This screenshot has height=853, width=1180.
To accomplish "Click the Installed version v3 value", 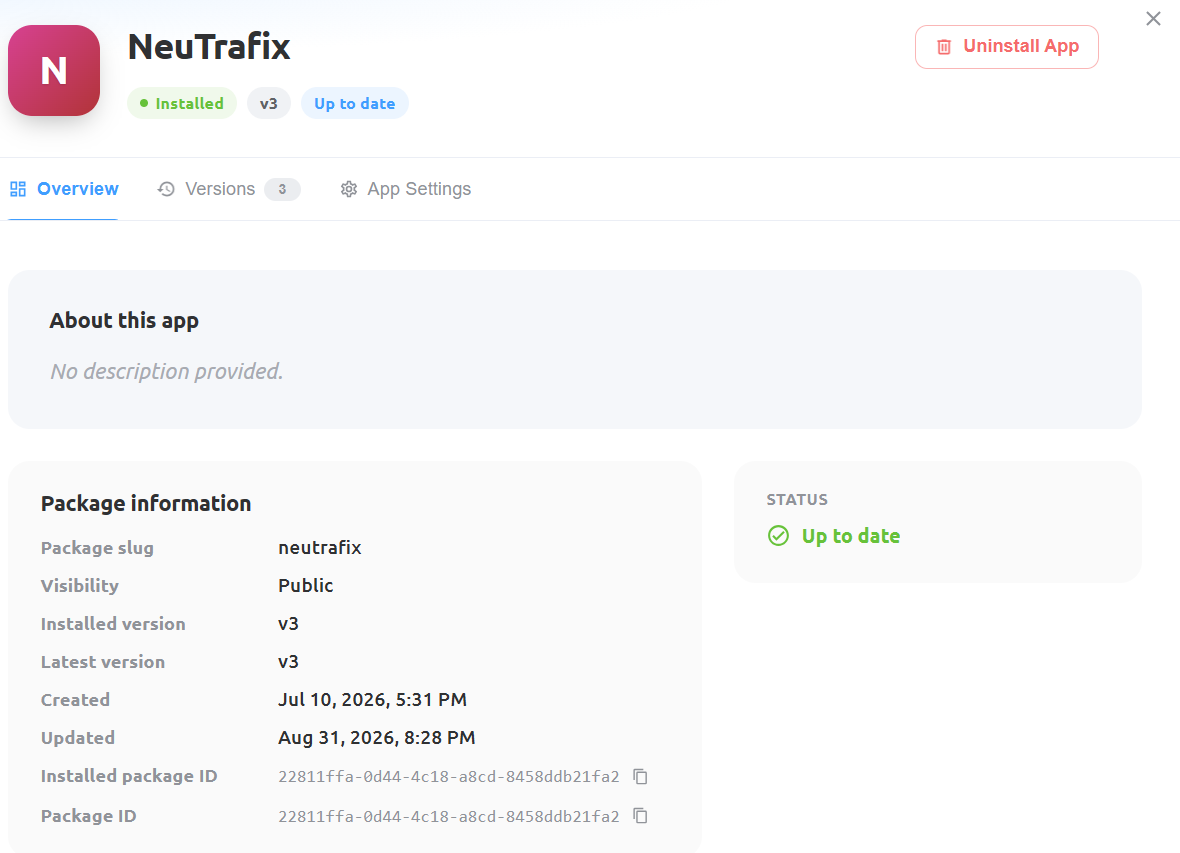I will (x=288, y=624).
